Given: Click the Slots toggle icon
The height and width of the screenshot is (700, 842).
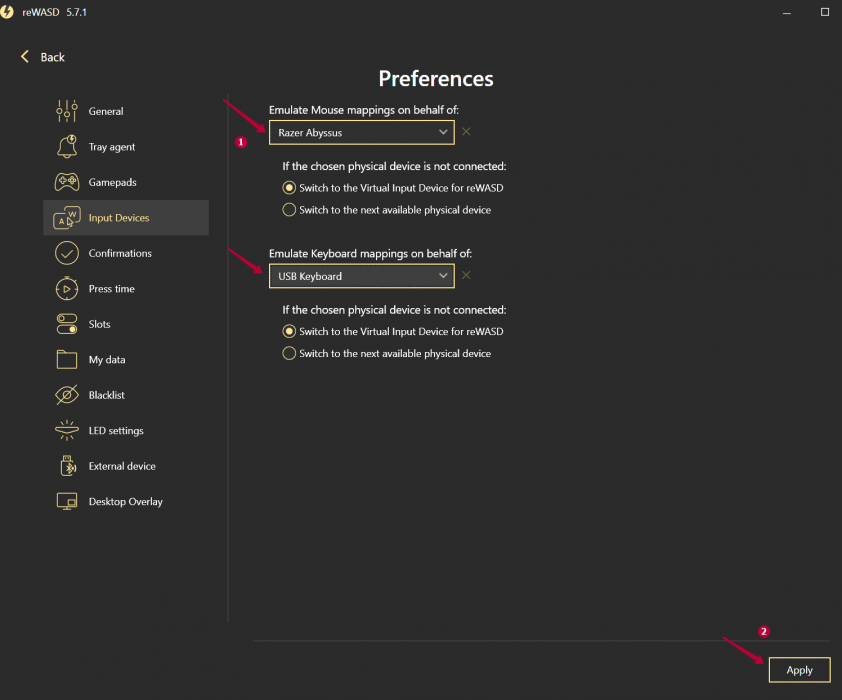Looking at the screenshot, I should click(x=67, y=324).
